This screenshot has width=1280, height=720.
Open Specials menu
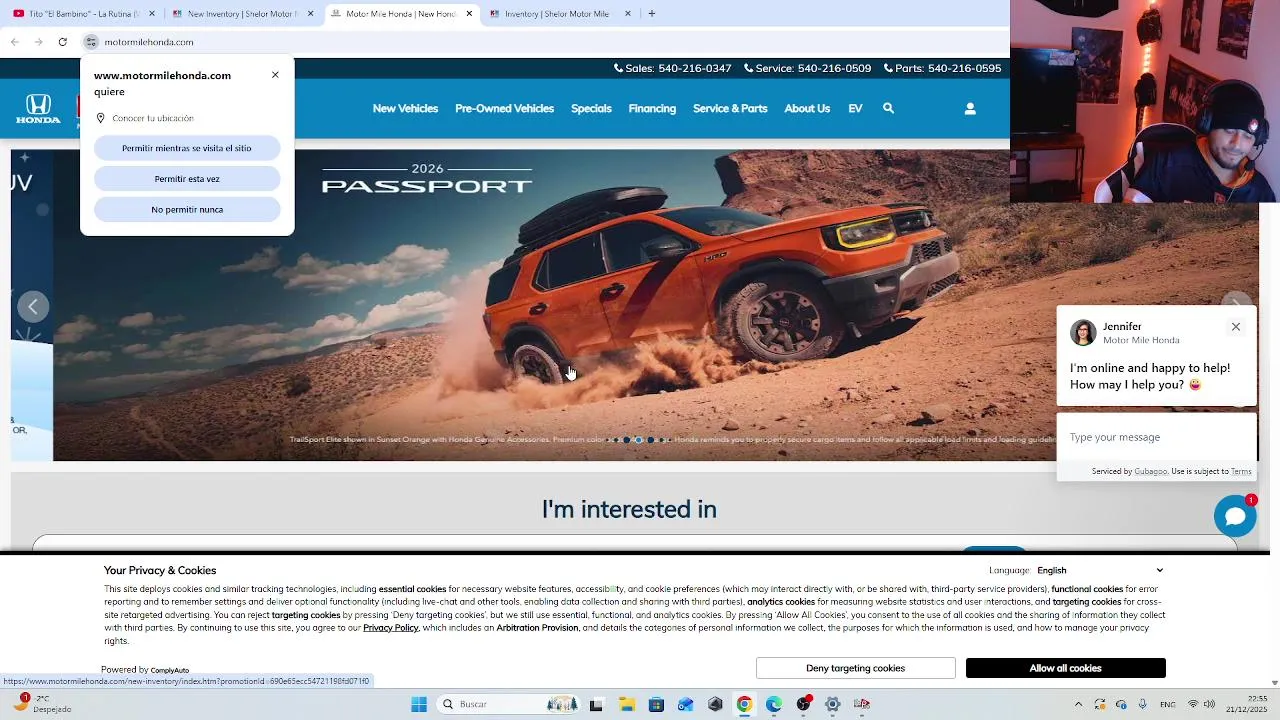[x=591, y=108]
